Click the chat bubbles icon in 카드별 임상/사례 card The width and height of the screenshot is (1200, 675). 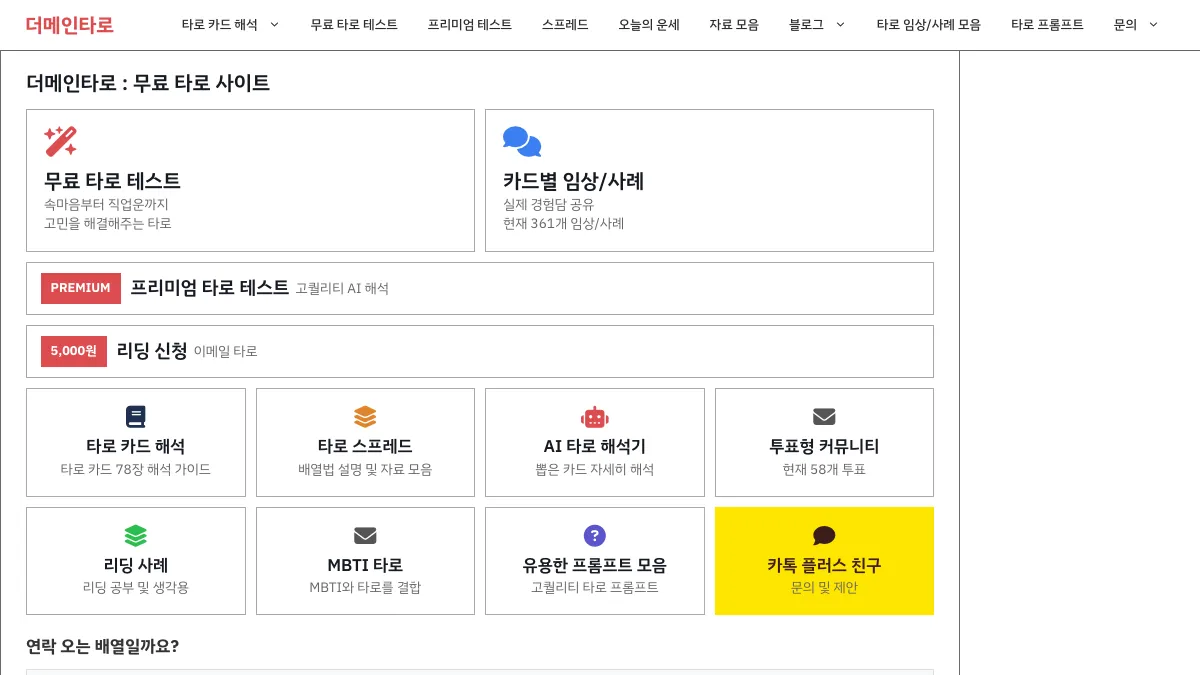[x=522, y=141]
